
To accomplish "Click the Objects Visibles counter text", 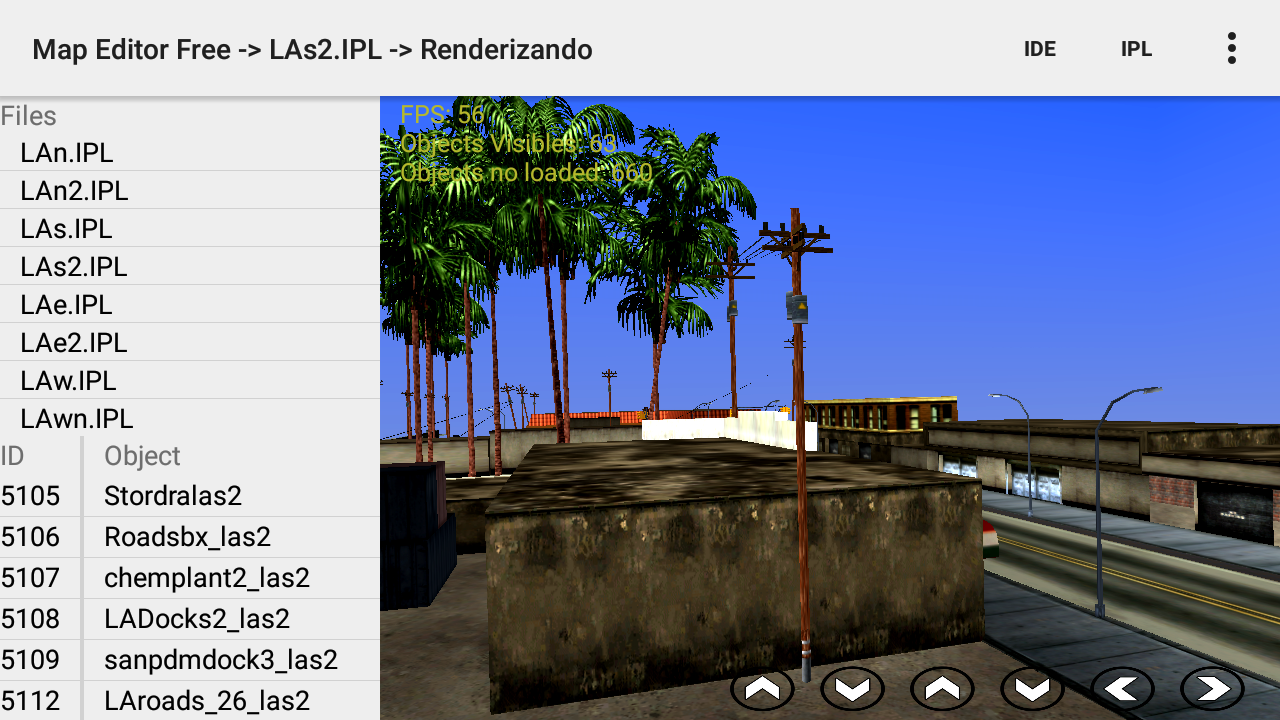I will [508, 144].
